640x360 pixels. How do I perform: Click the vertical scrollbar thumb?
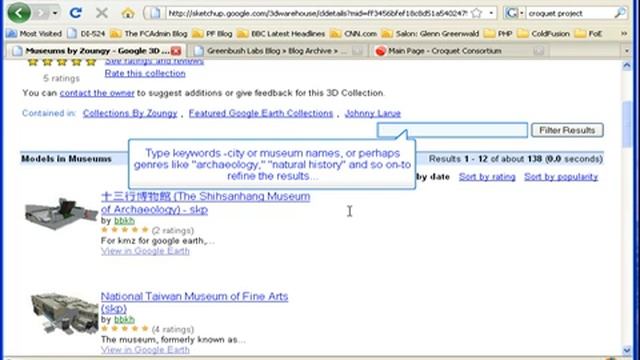click(x=627, y=124)
